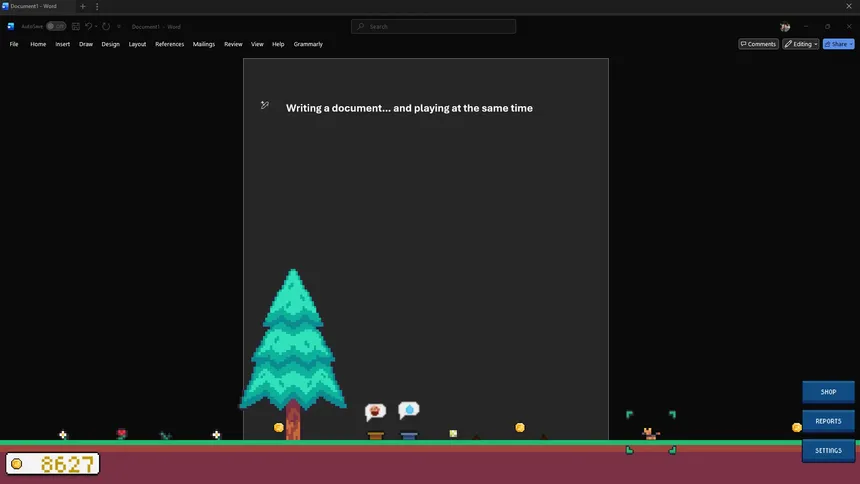Screen dimensions: 860x484
Task: Open the game SHOP button
Action: click(828, 392)
